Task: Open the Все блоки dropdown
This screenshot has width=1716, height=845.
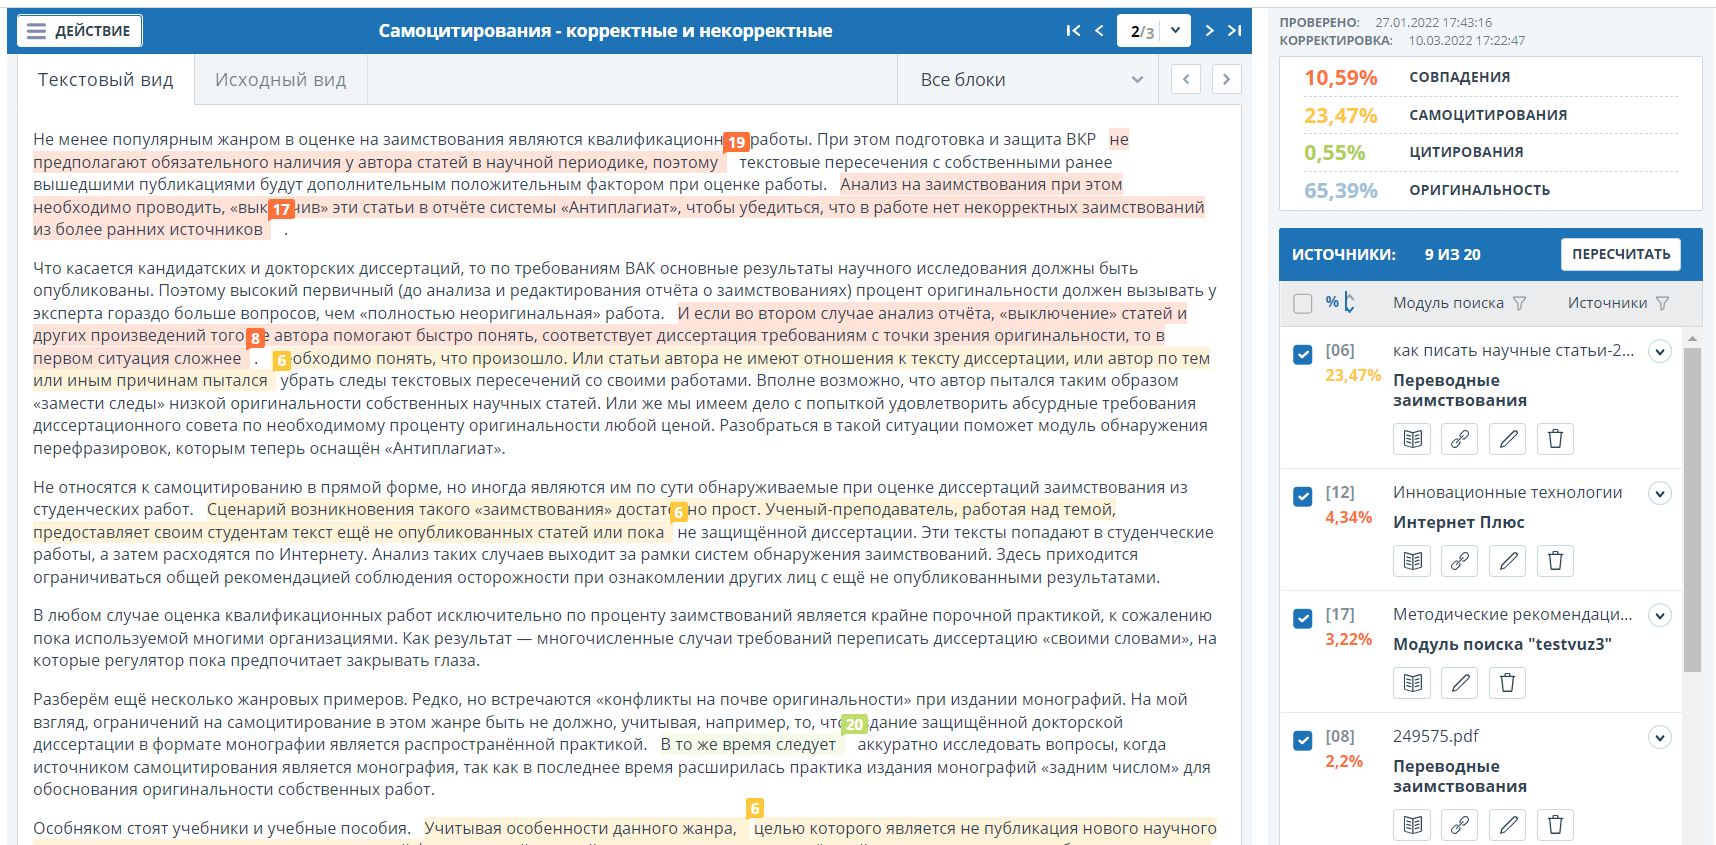Action: (x=1027, y=80)
